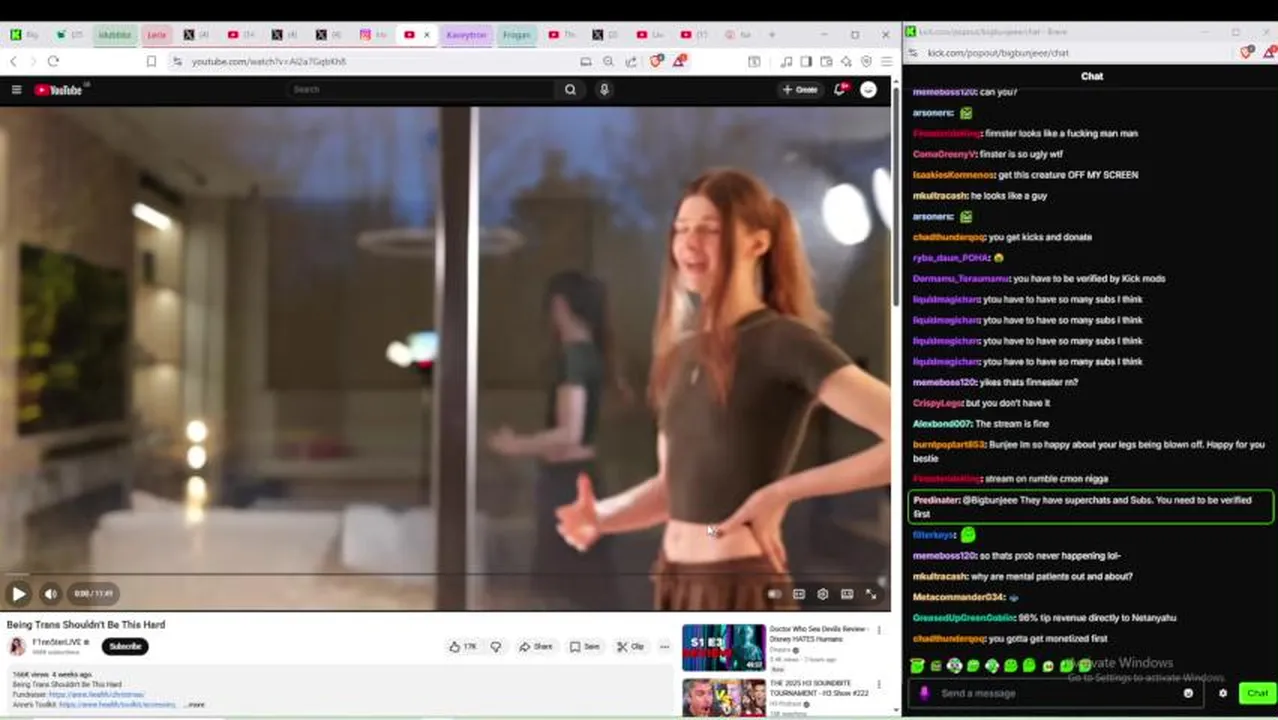Image resolution: width=1278 pixels, height=720 pixels.
Task: Click the first green emote in quick bar
Action: (917, 666)
